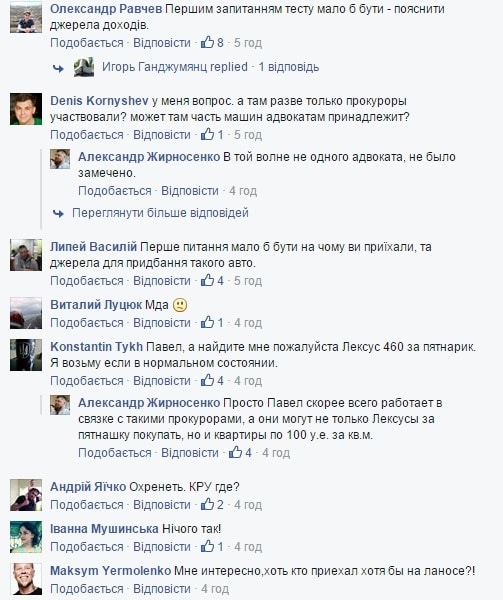The width and height of the screenshot is (503, 600).
Task: Click thumbs-up icon under Konstantin Tykh comment
Action: 207,380
